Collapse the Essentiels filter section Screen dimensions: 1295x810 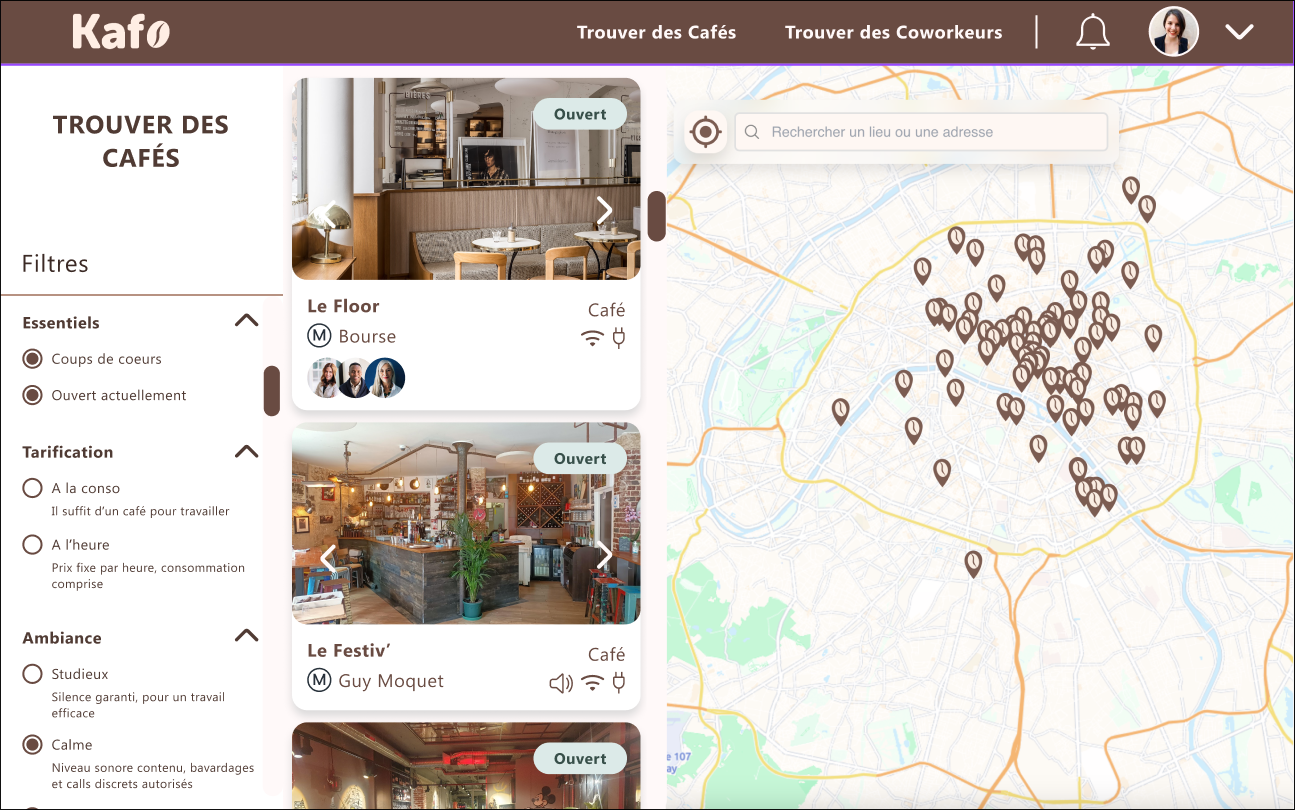pos(246,321)
